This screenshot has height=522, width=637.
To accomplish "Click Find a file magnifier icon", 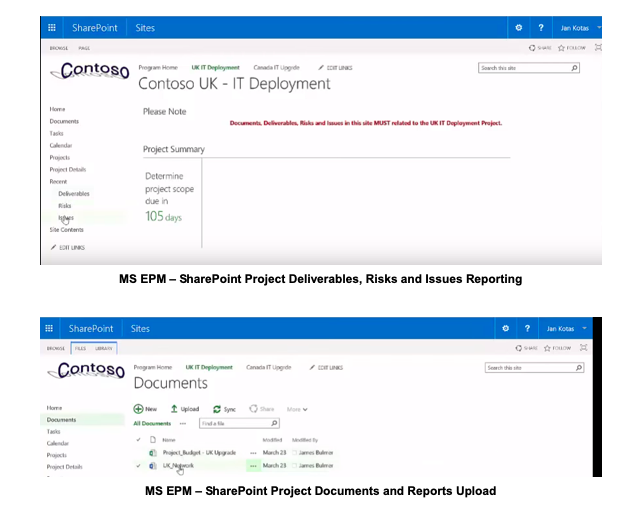I will pyautogui.click(x=274, y=423).
